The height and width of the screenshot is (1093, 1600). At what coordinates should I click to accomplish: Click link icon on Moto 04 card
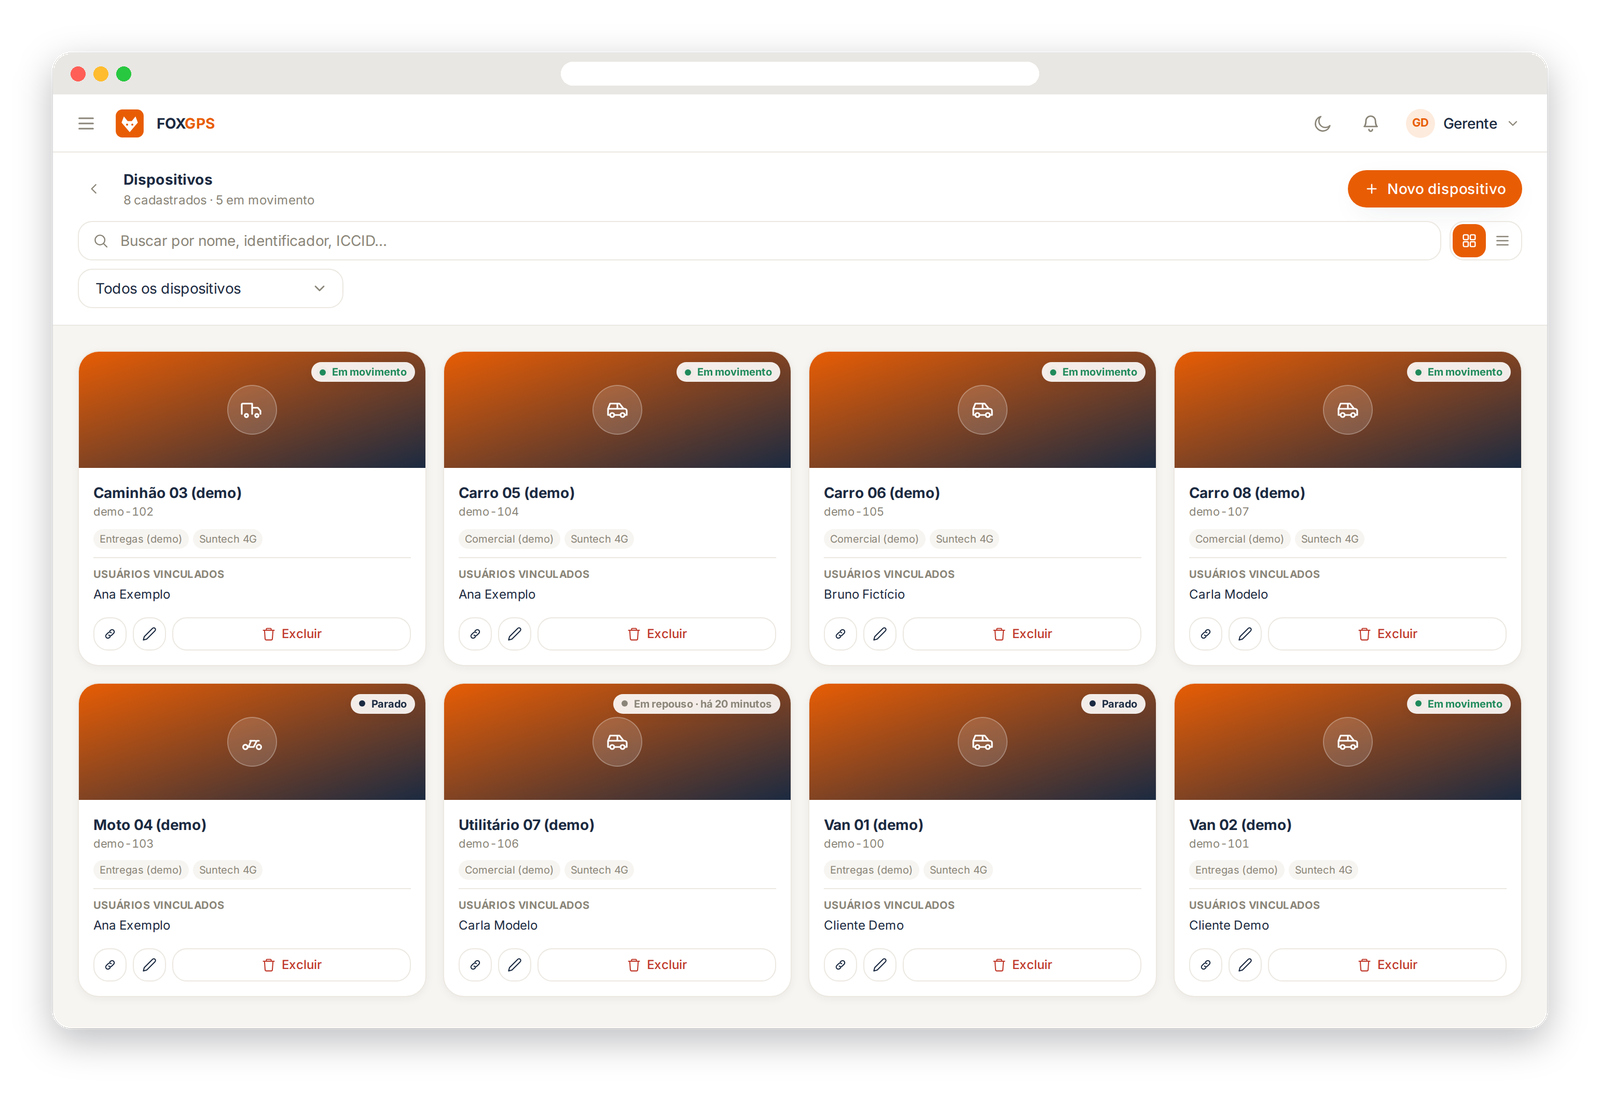(x=110, y=965)
